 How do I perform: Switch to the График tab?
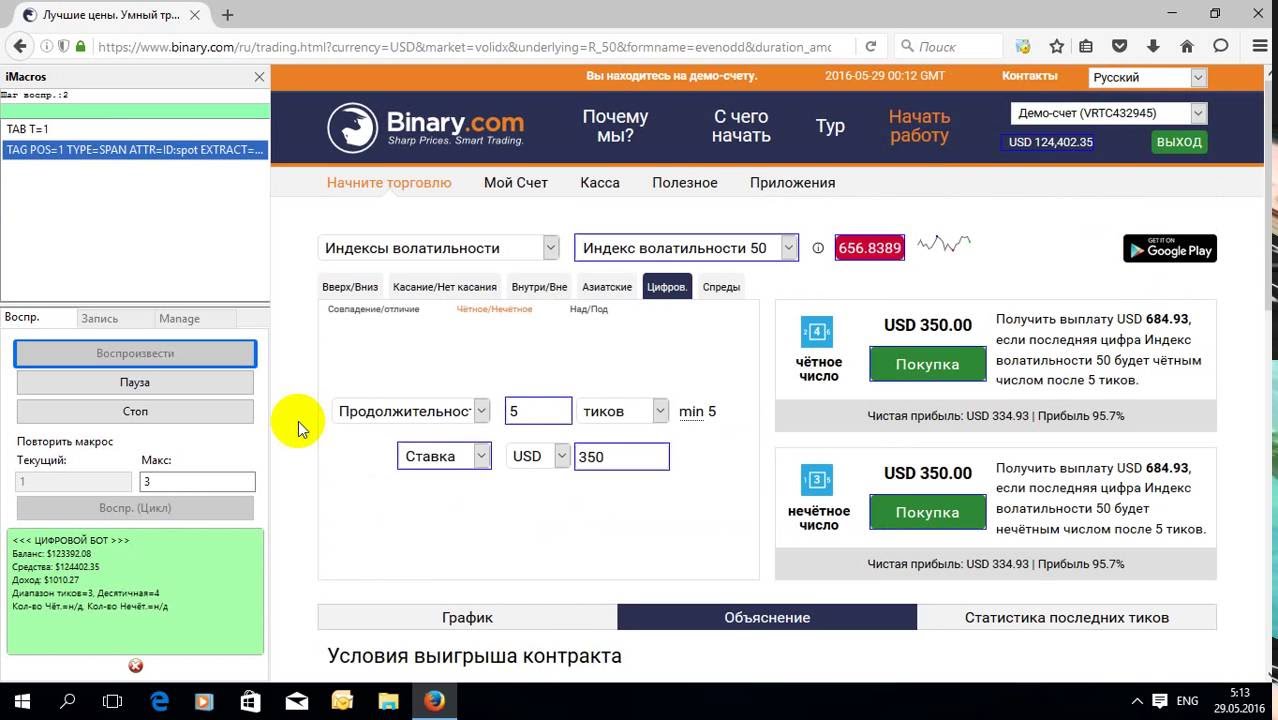click(x=467, y=617)
